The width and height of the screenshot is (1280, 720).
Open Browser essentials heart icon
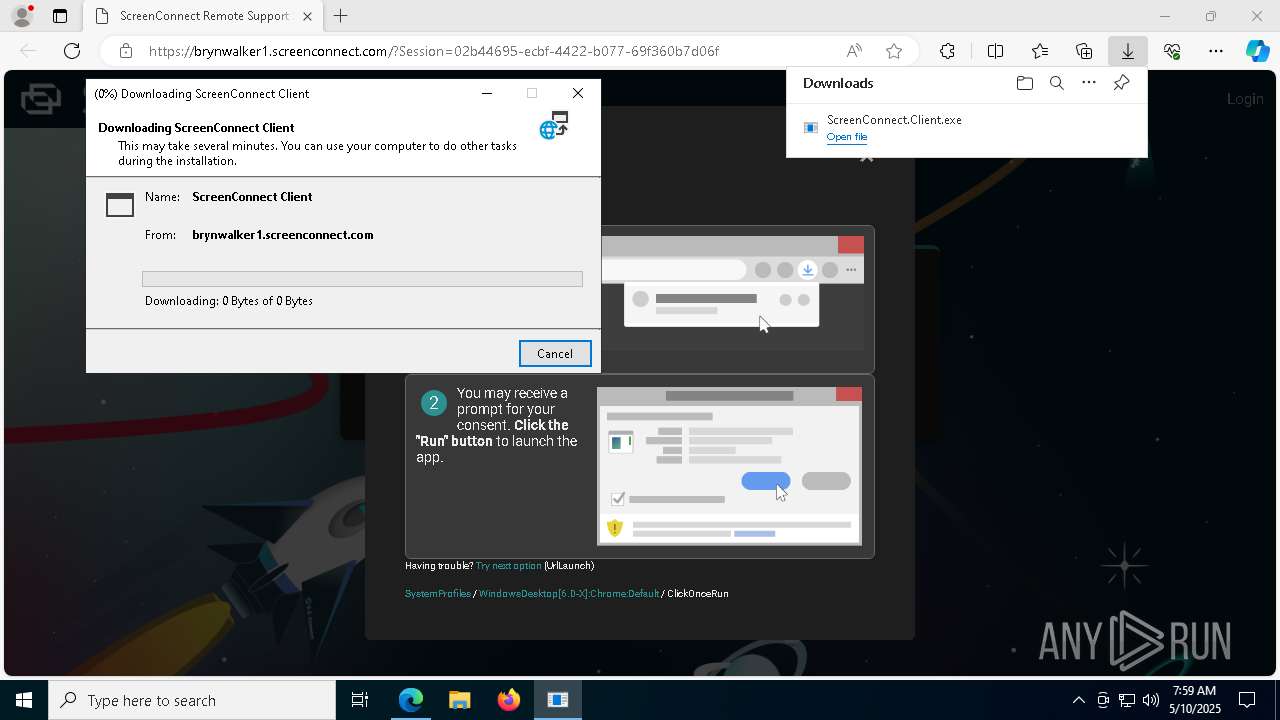(x=1172, y=51)
